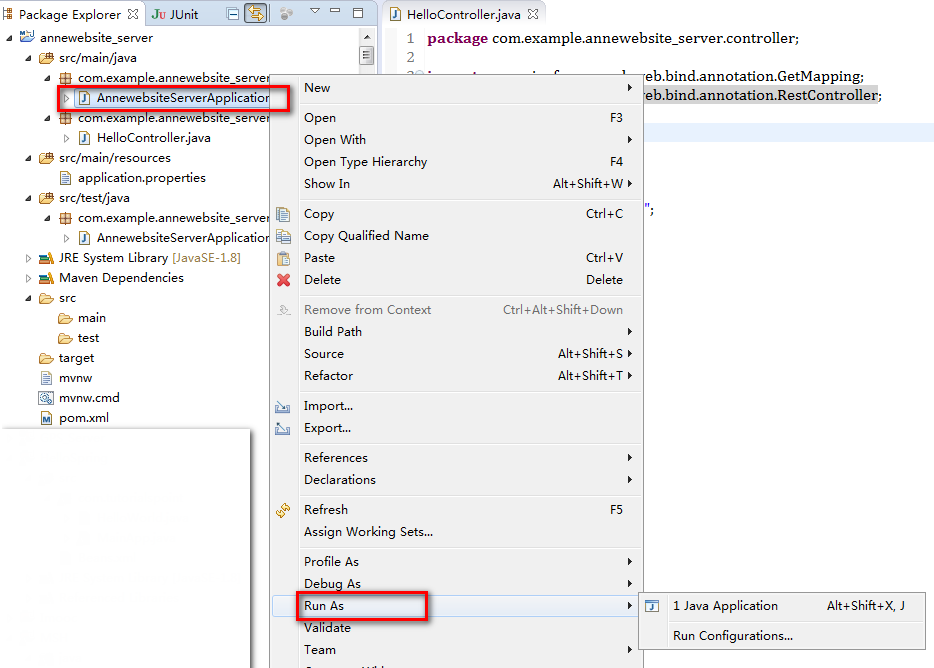The height and width of the screenshot is (668, 934).
Task: Click the JRE System Library icon
Action: (46, 258)
